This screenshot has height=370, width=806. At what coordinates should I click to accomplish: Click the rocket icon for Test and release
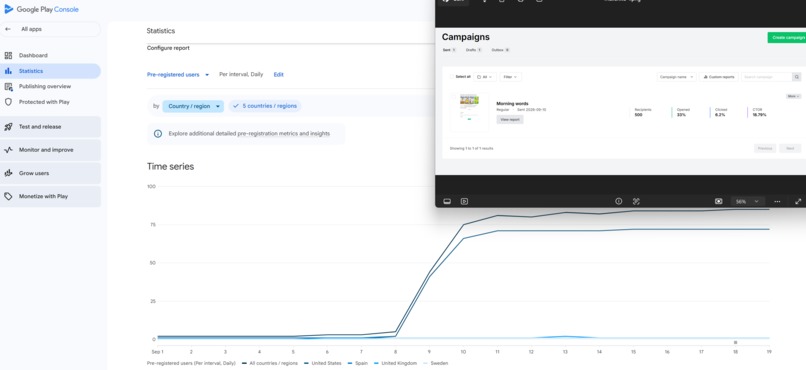pyautogui.click(x=8, y=126)
